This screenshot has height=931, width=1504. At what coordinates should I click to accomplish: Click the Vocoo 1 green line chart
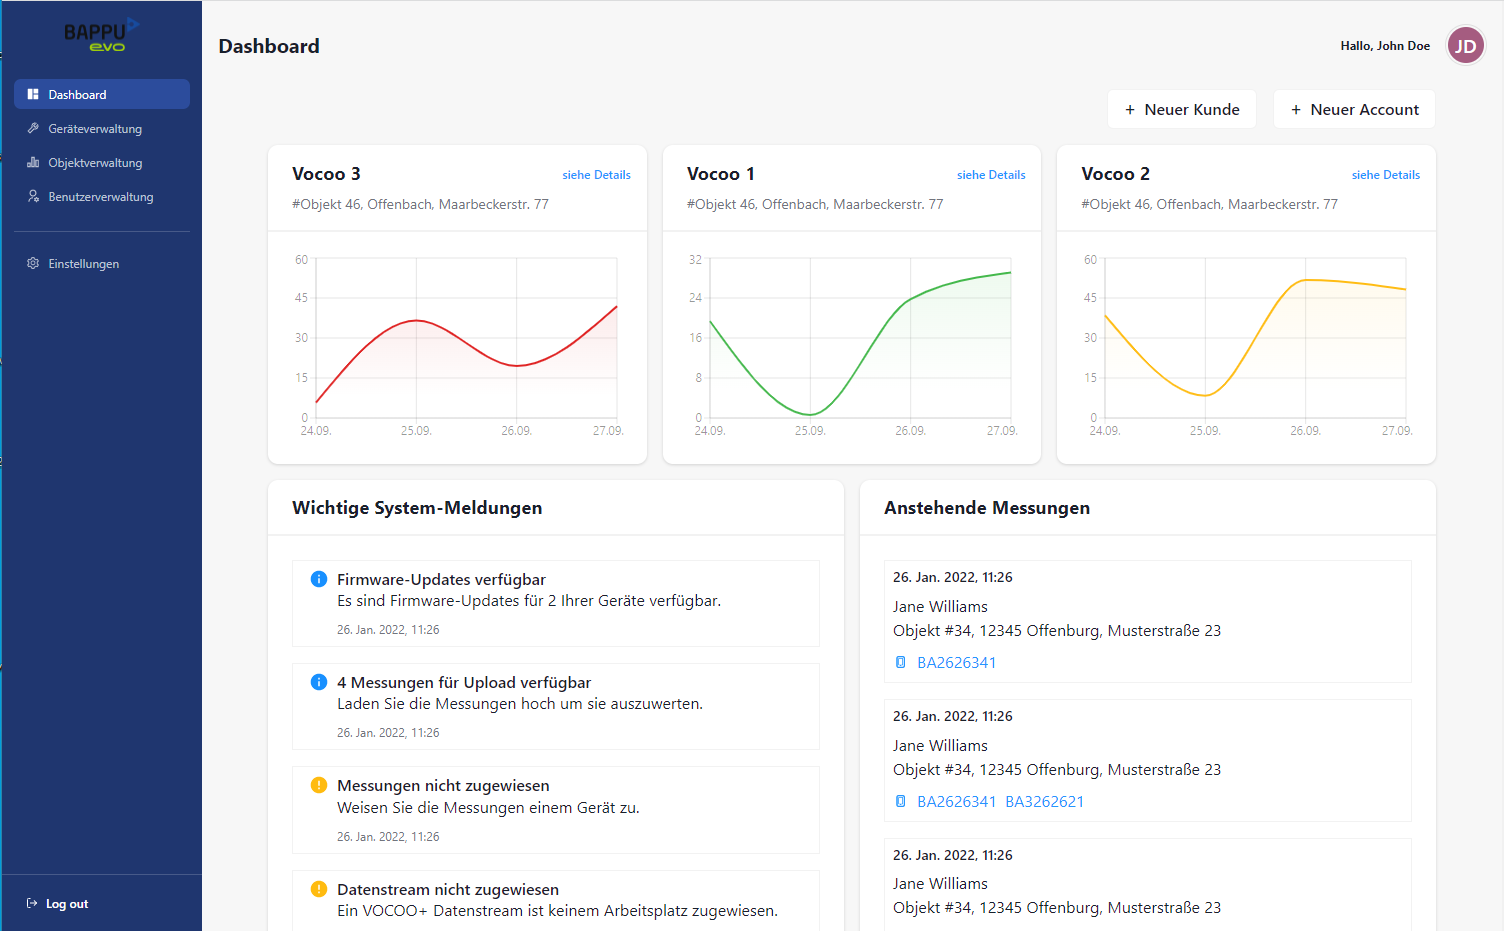tap(860, 340)
